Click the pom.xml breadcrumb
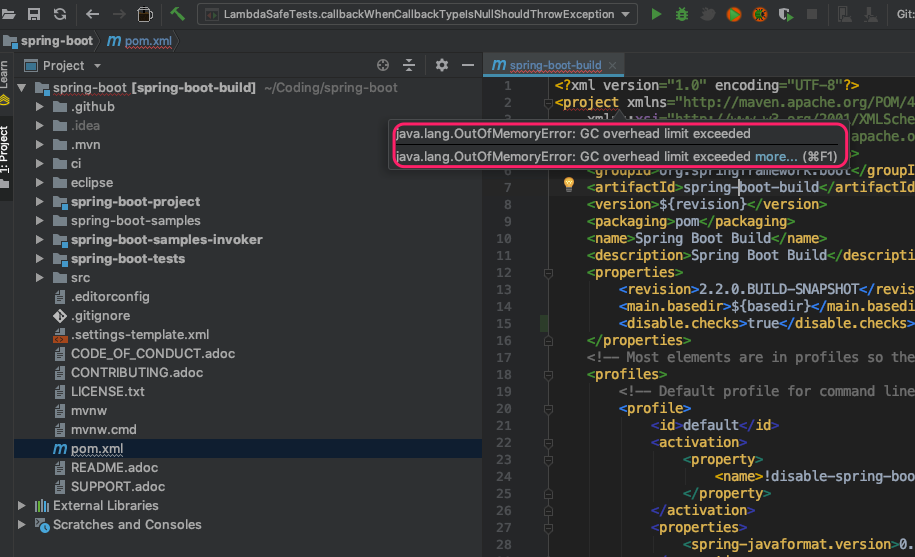This screenshot has width=915, height=557. pos(141,41)
